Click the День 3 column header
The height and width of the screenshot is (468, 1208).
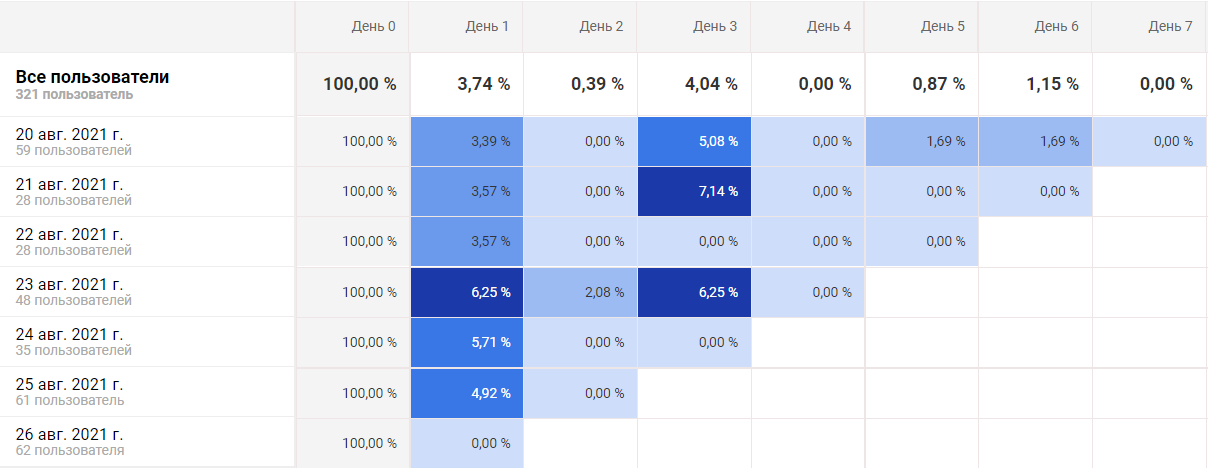pyautogui.click(x=714, y=26)
